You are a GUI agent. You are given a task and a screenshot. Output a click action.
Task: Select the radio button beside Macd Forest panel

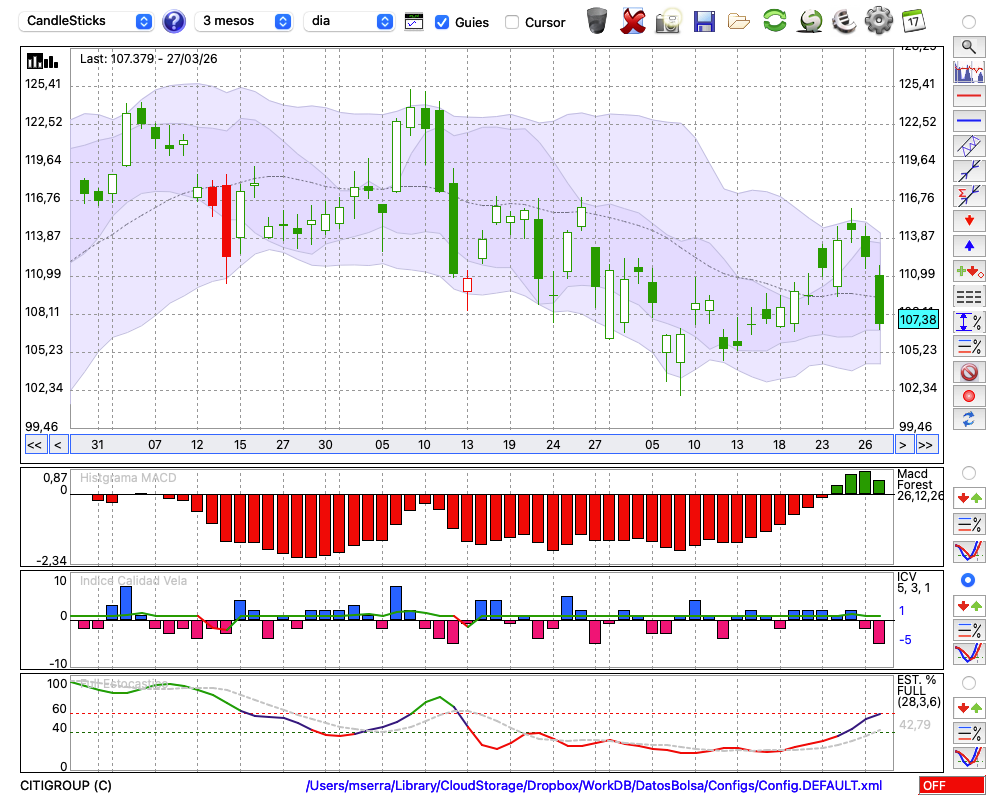tap(968, 472)
